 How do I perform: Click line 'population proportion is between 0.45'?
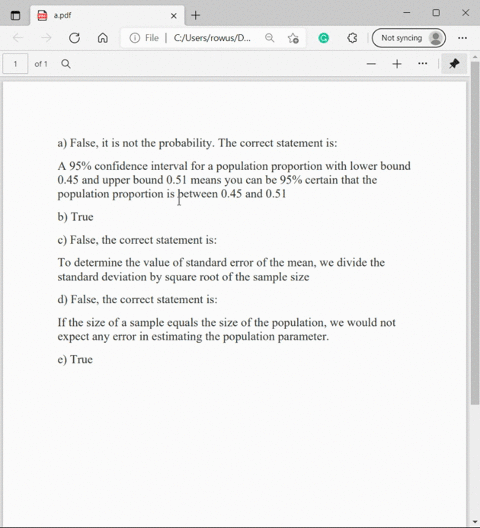pyautogui.click(x=172, y=194)
